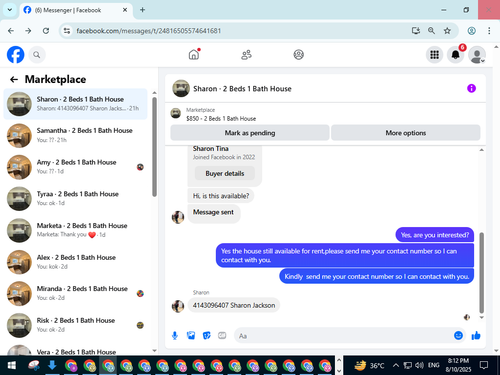Screen dimensions: 500x375
Task: Click the chat message scrollbar thumb
Action: click(x=481, y=273)
